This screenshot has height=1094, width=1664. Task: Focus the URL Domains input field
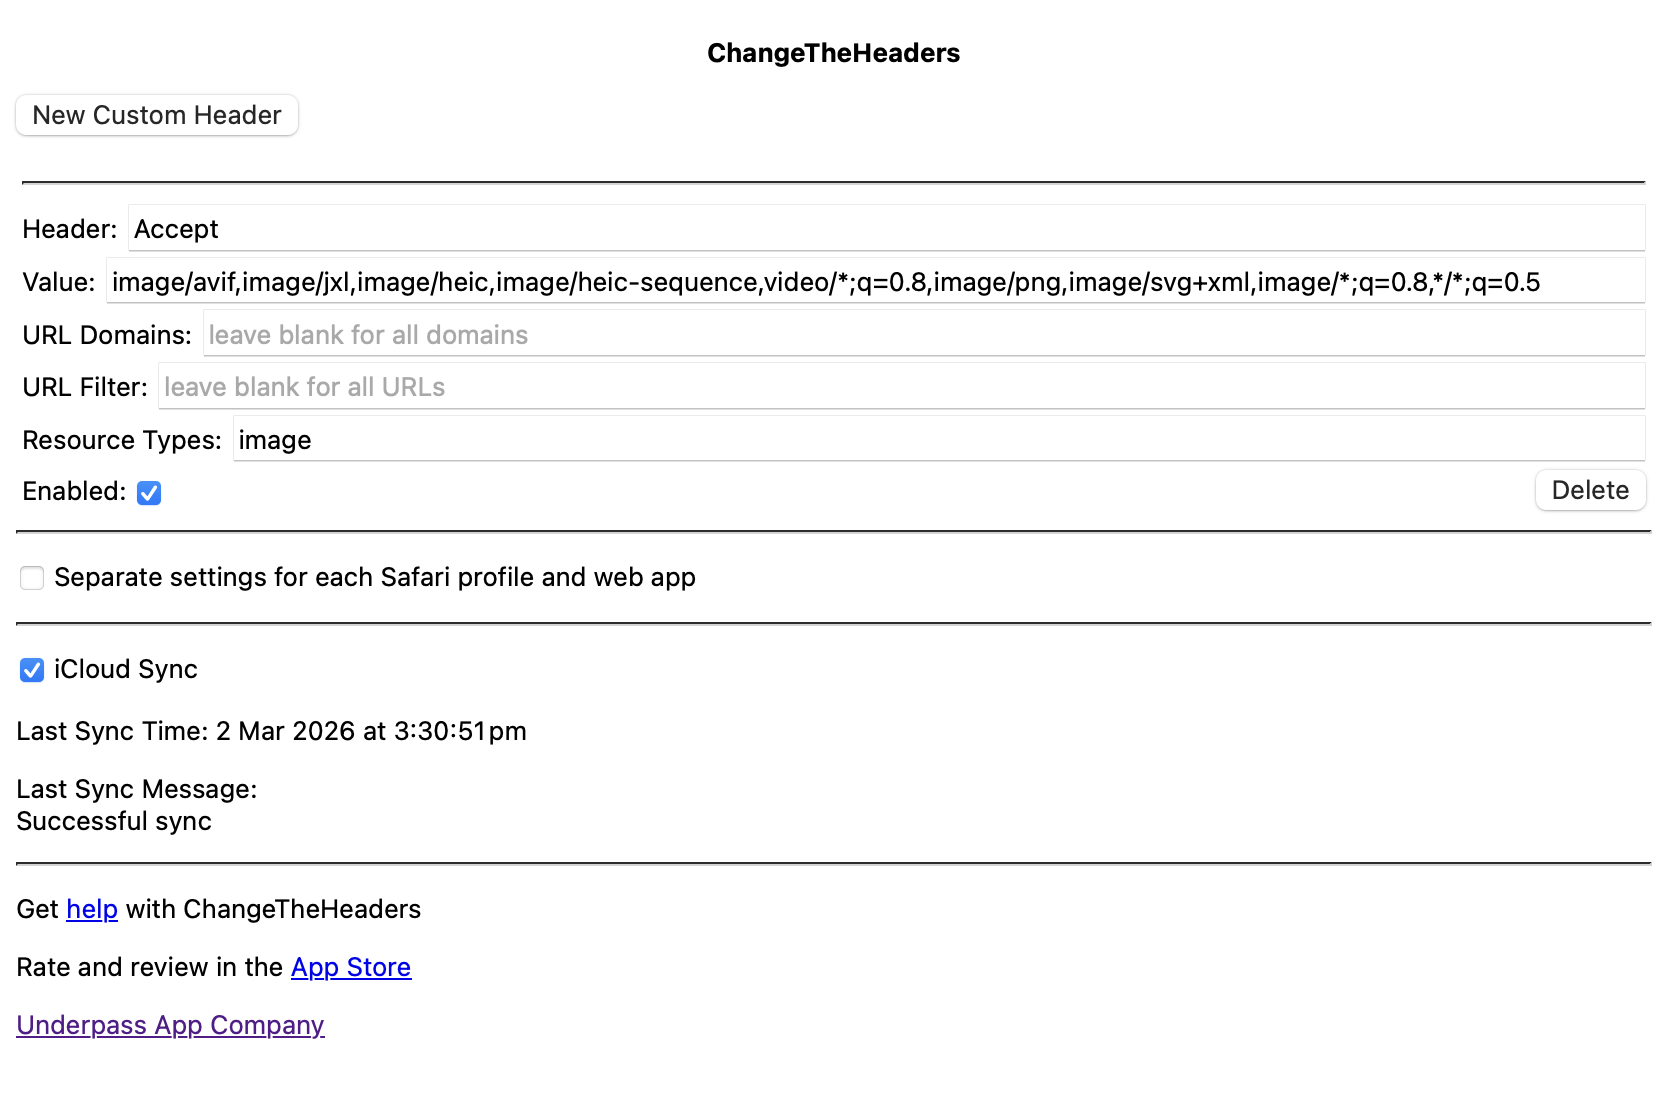coord(923,335)
